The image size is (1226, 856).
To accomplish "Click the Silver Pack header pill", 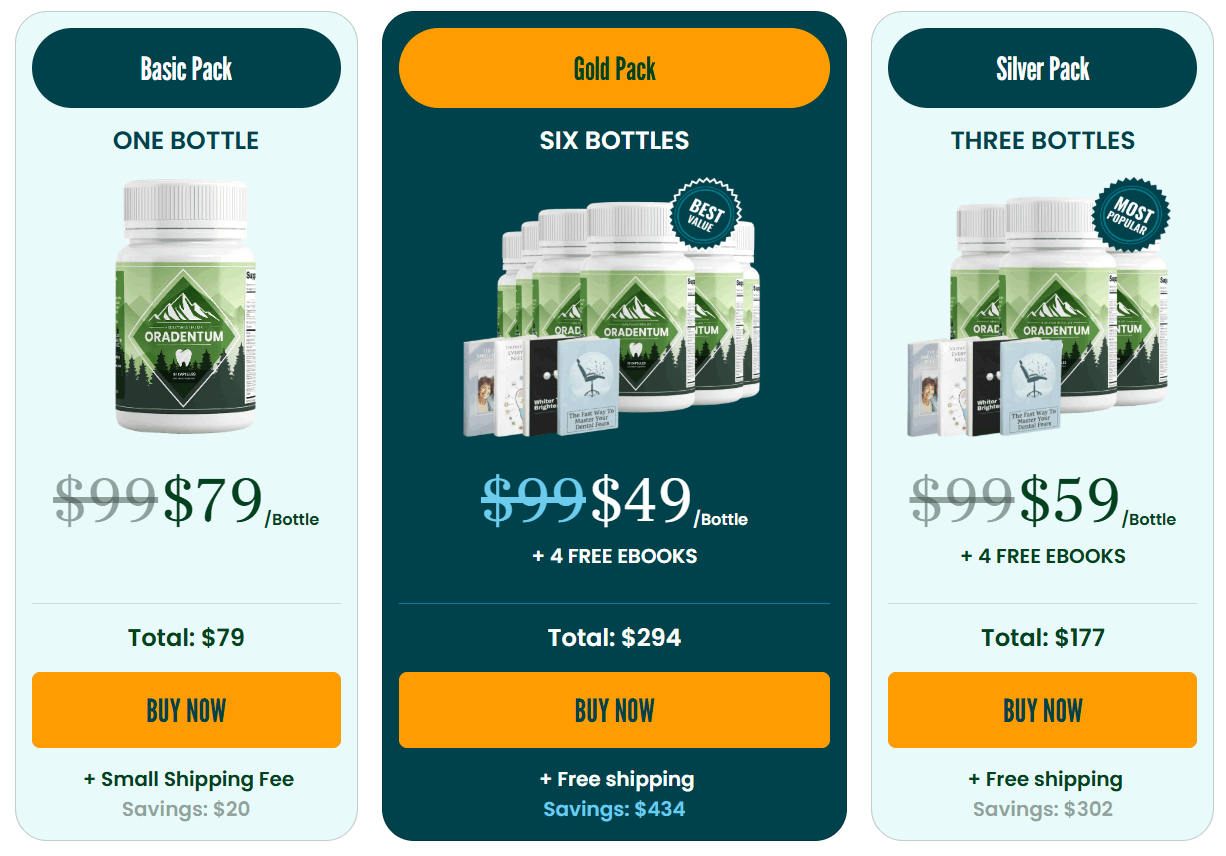I will (1042, 68).
